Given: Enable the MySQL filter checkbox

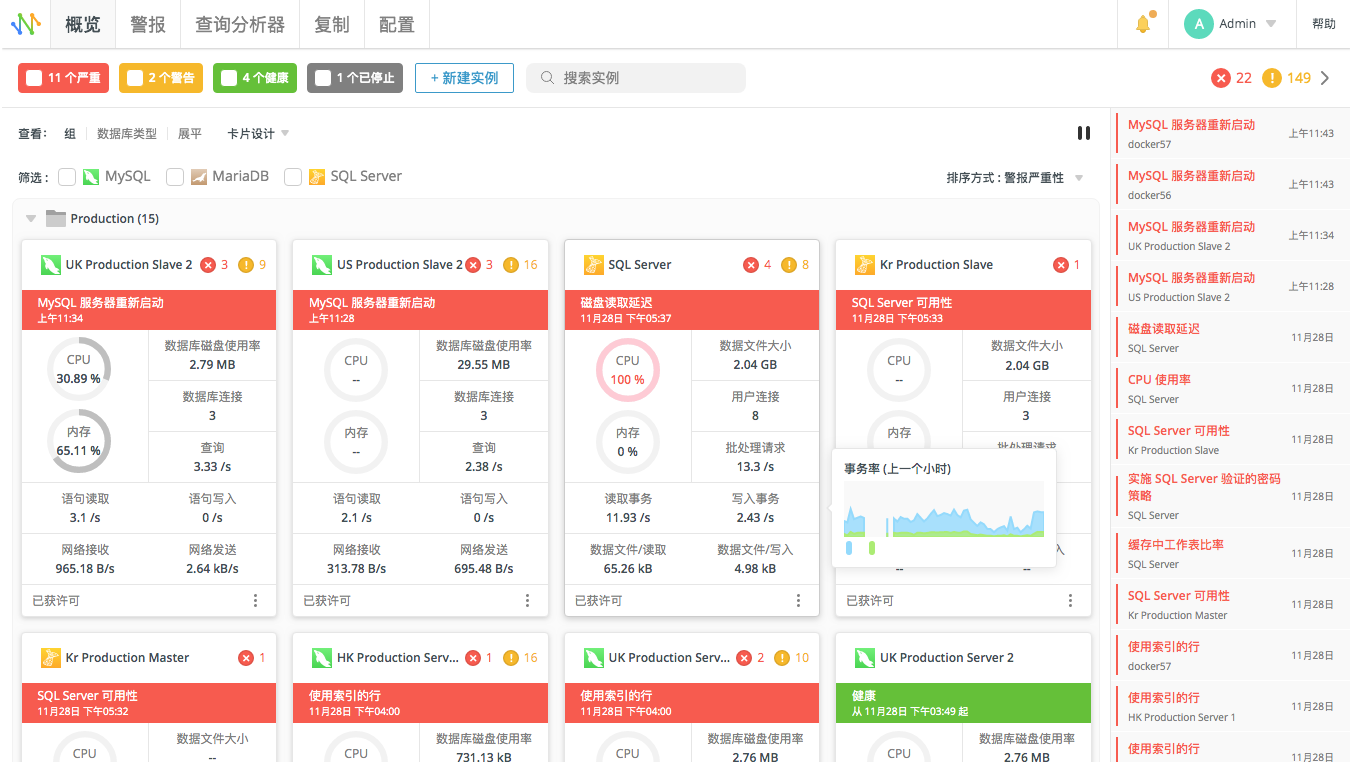Looking at the screenshot, I should 67,177.
